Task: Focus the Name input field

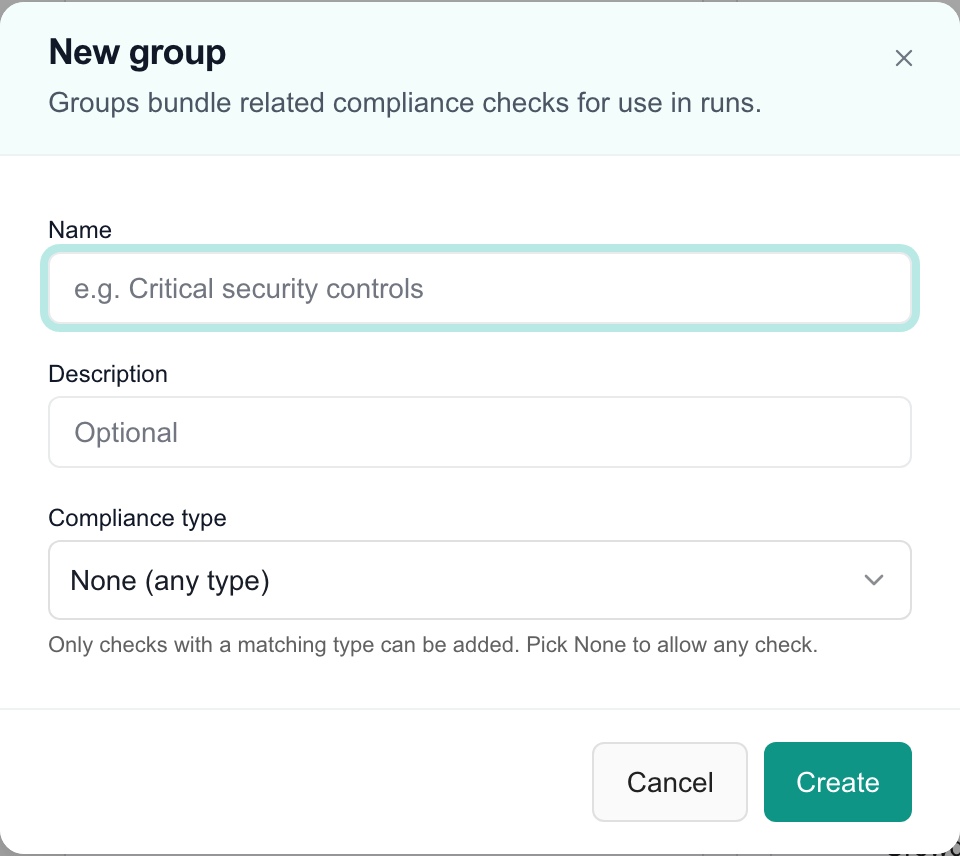Action: coord(480,288)
